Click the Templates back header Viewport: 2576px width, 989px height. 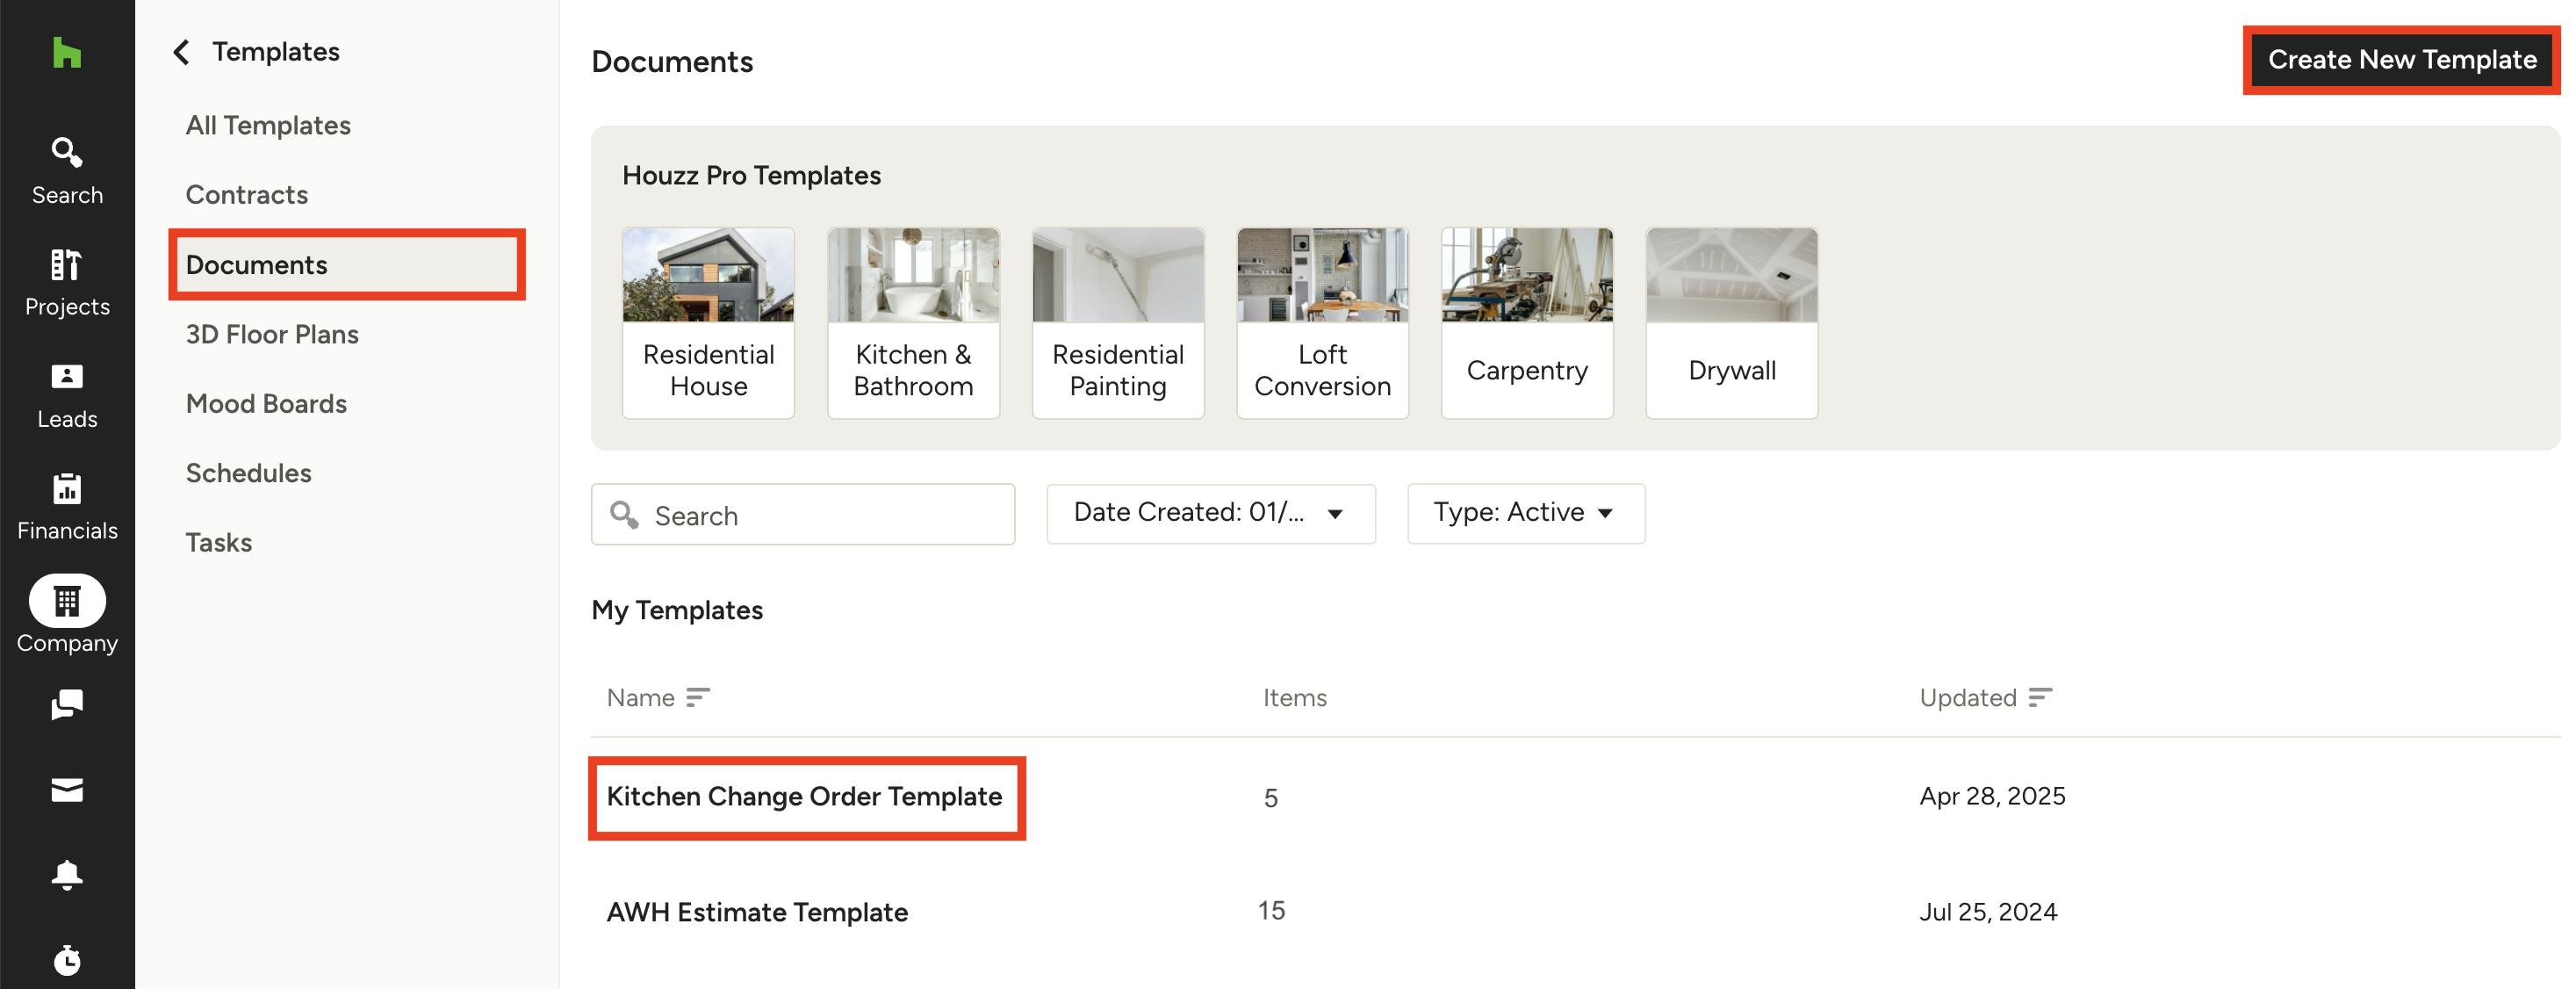tap(275, 52)
